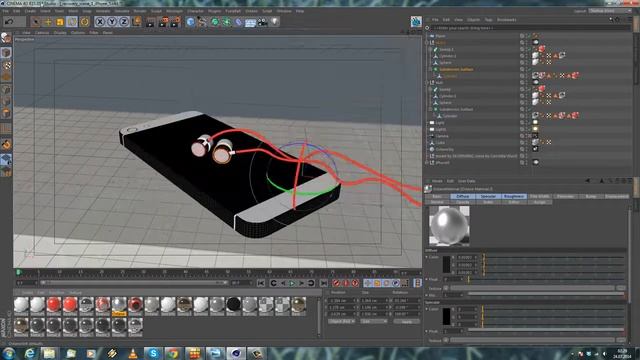
Task: Toggle the X axis lock
Action: pyautogui.click(x=100, y=22)
